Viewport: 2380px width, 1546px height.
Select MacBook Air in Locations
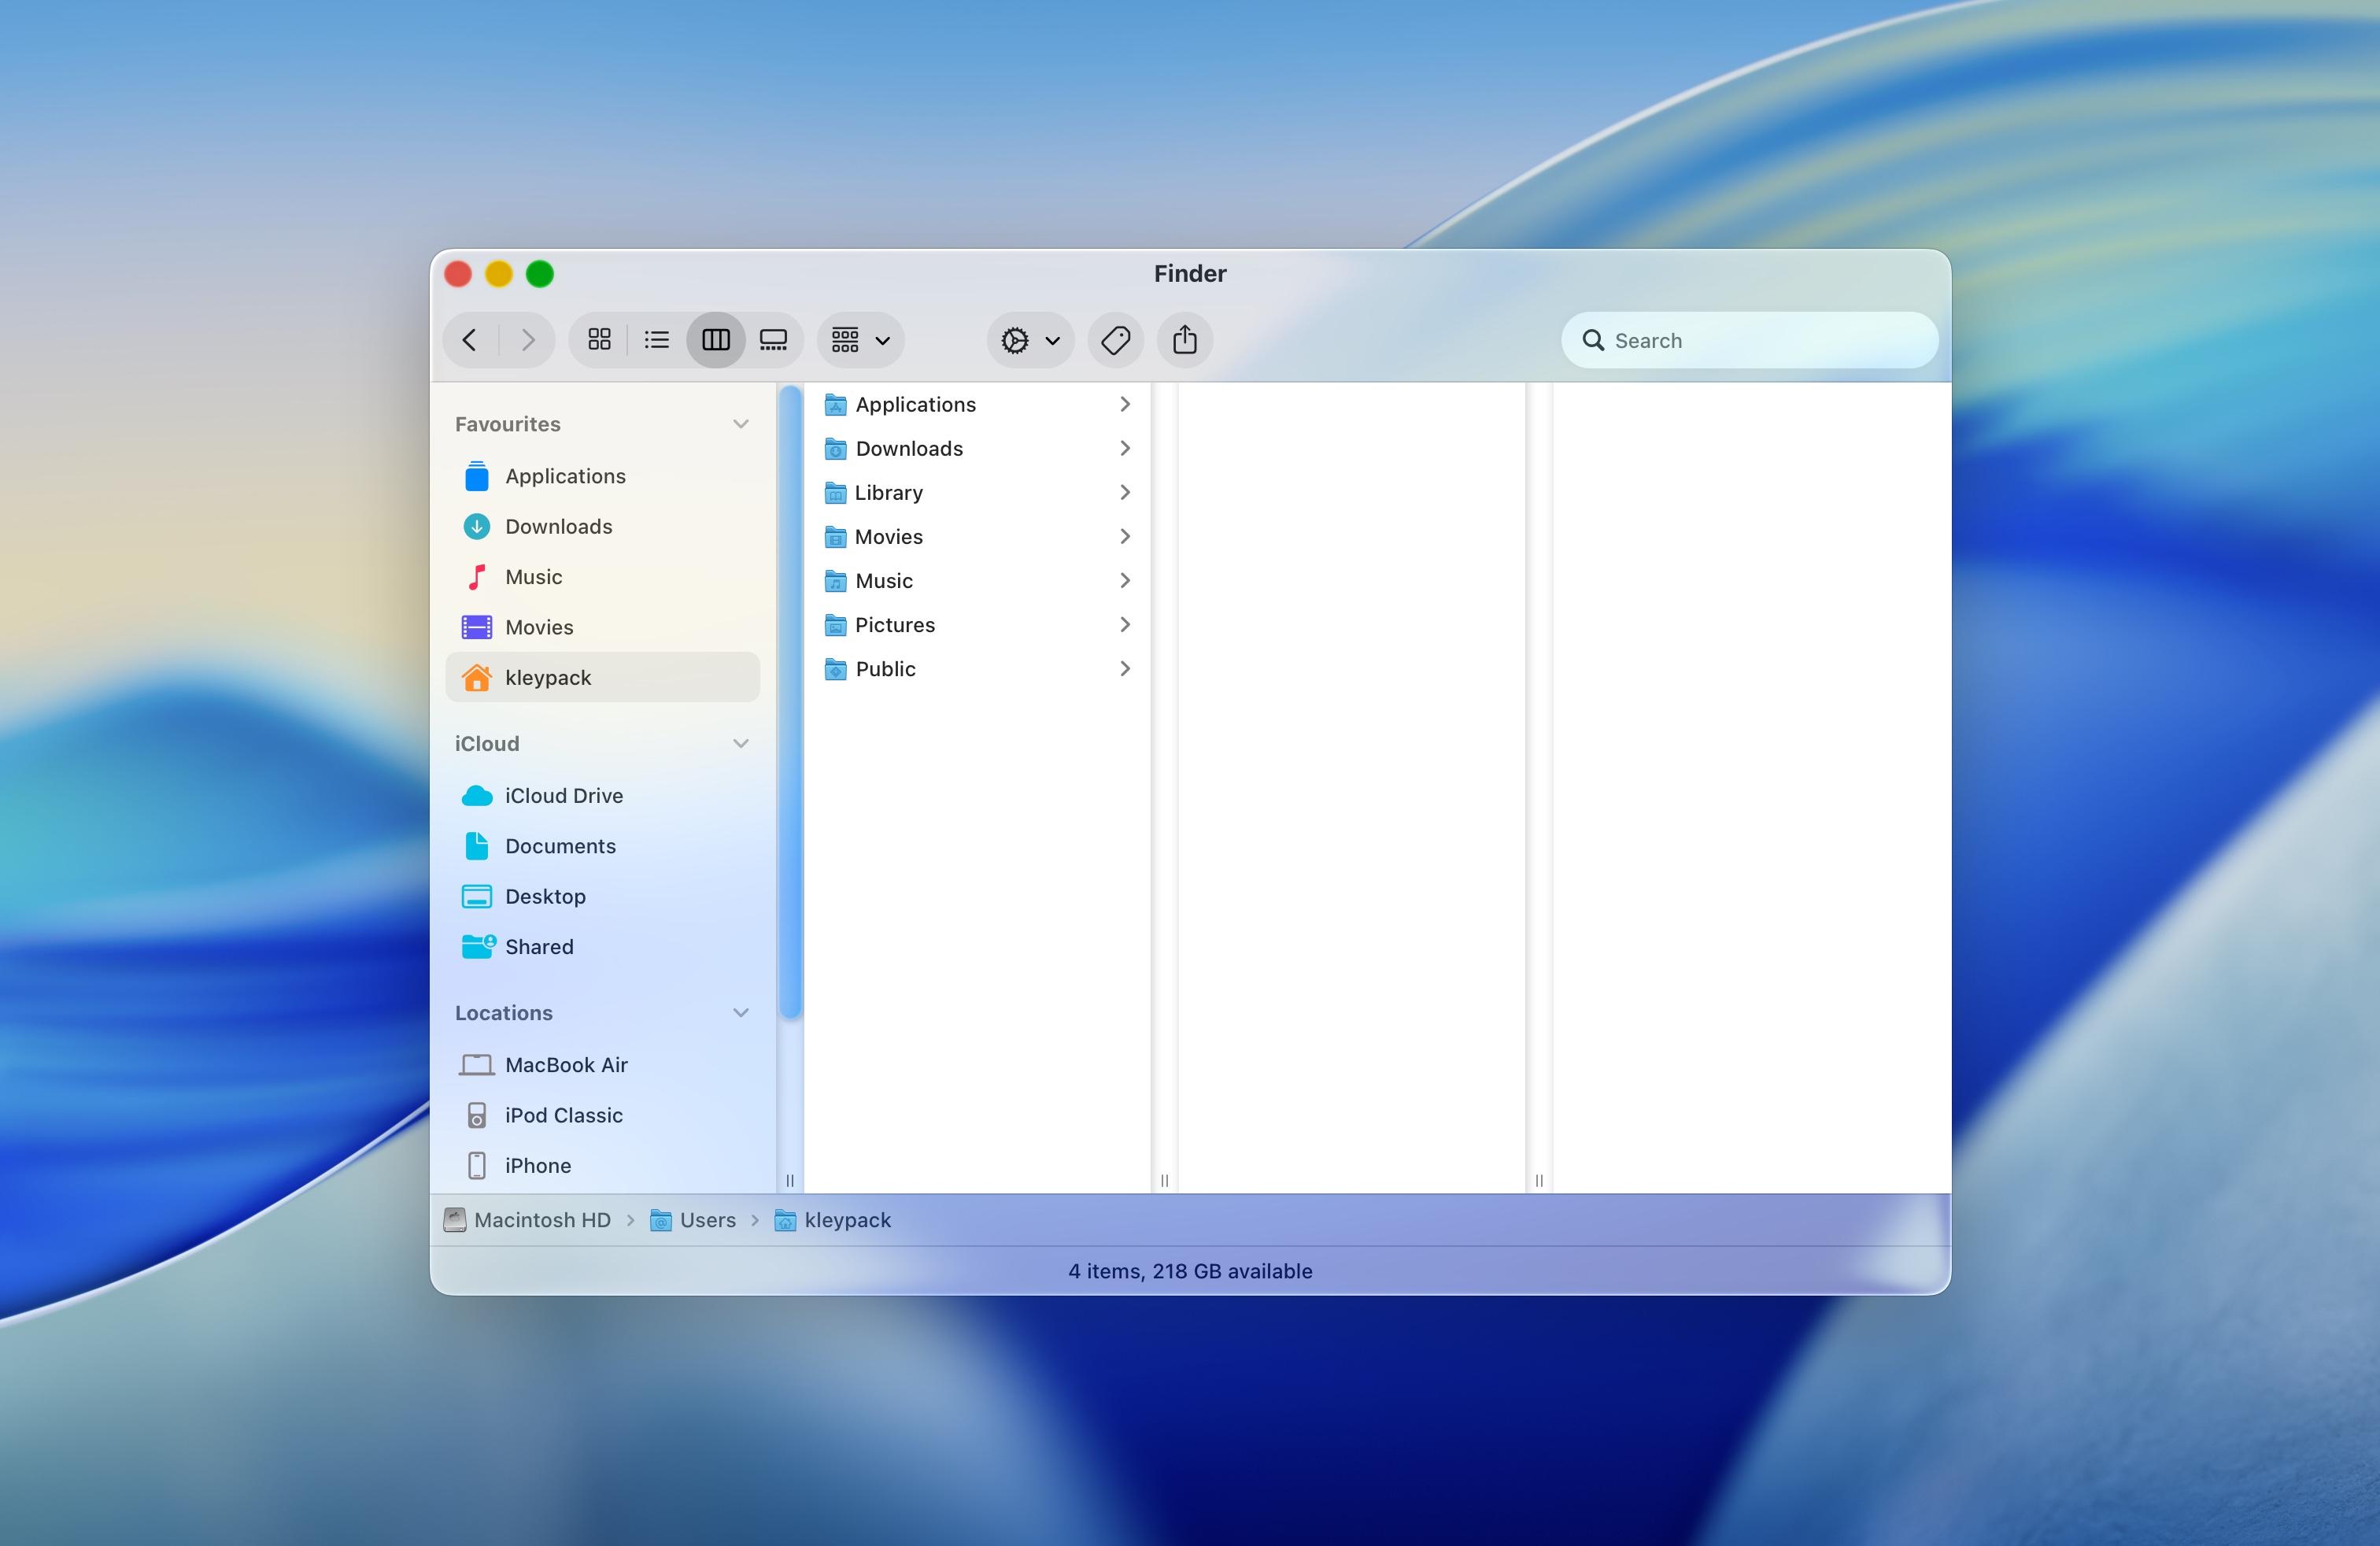[603, 1065]
